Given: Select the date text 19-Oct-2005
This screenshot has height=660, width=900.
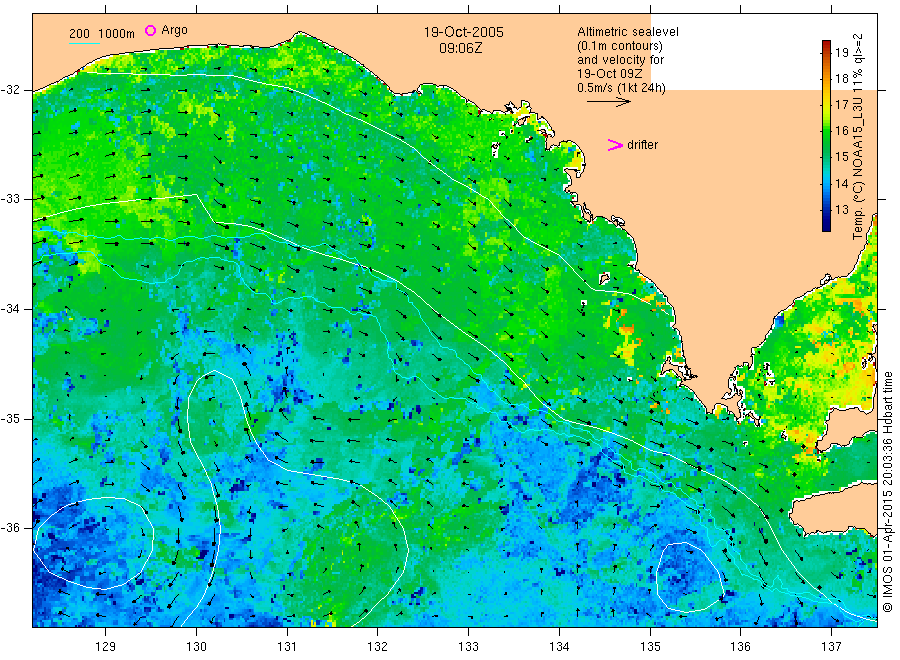Looking at the screenshot, I should point(463,32).
